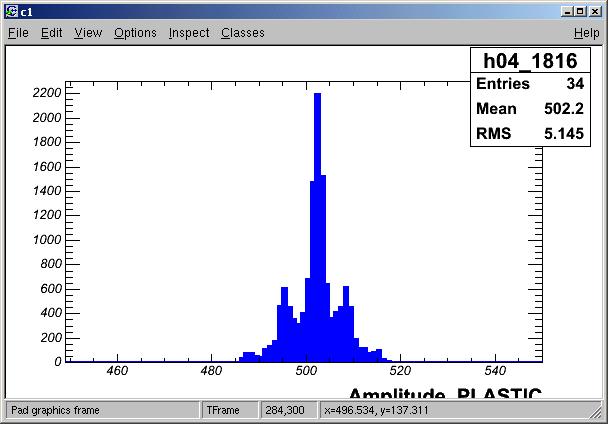Screen dimensions: 608x424
Task: Click y-axis label 2000
Action: [x=47, y=118]
